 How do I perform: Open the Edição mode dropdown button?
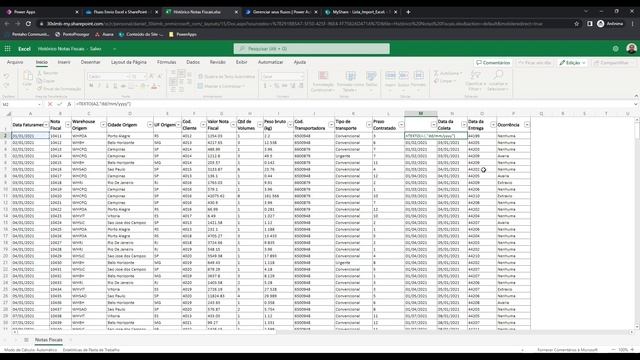coord(573,63)
